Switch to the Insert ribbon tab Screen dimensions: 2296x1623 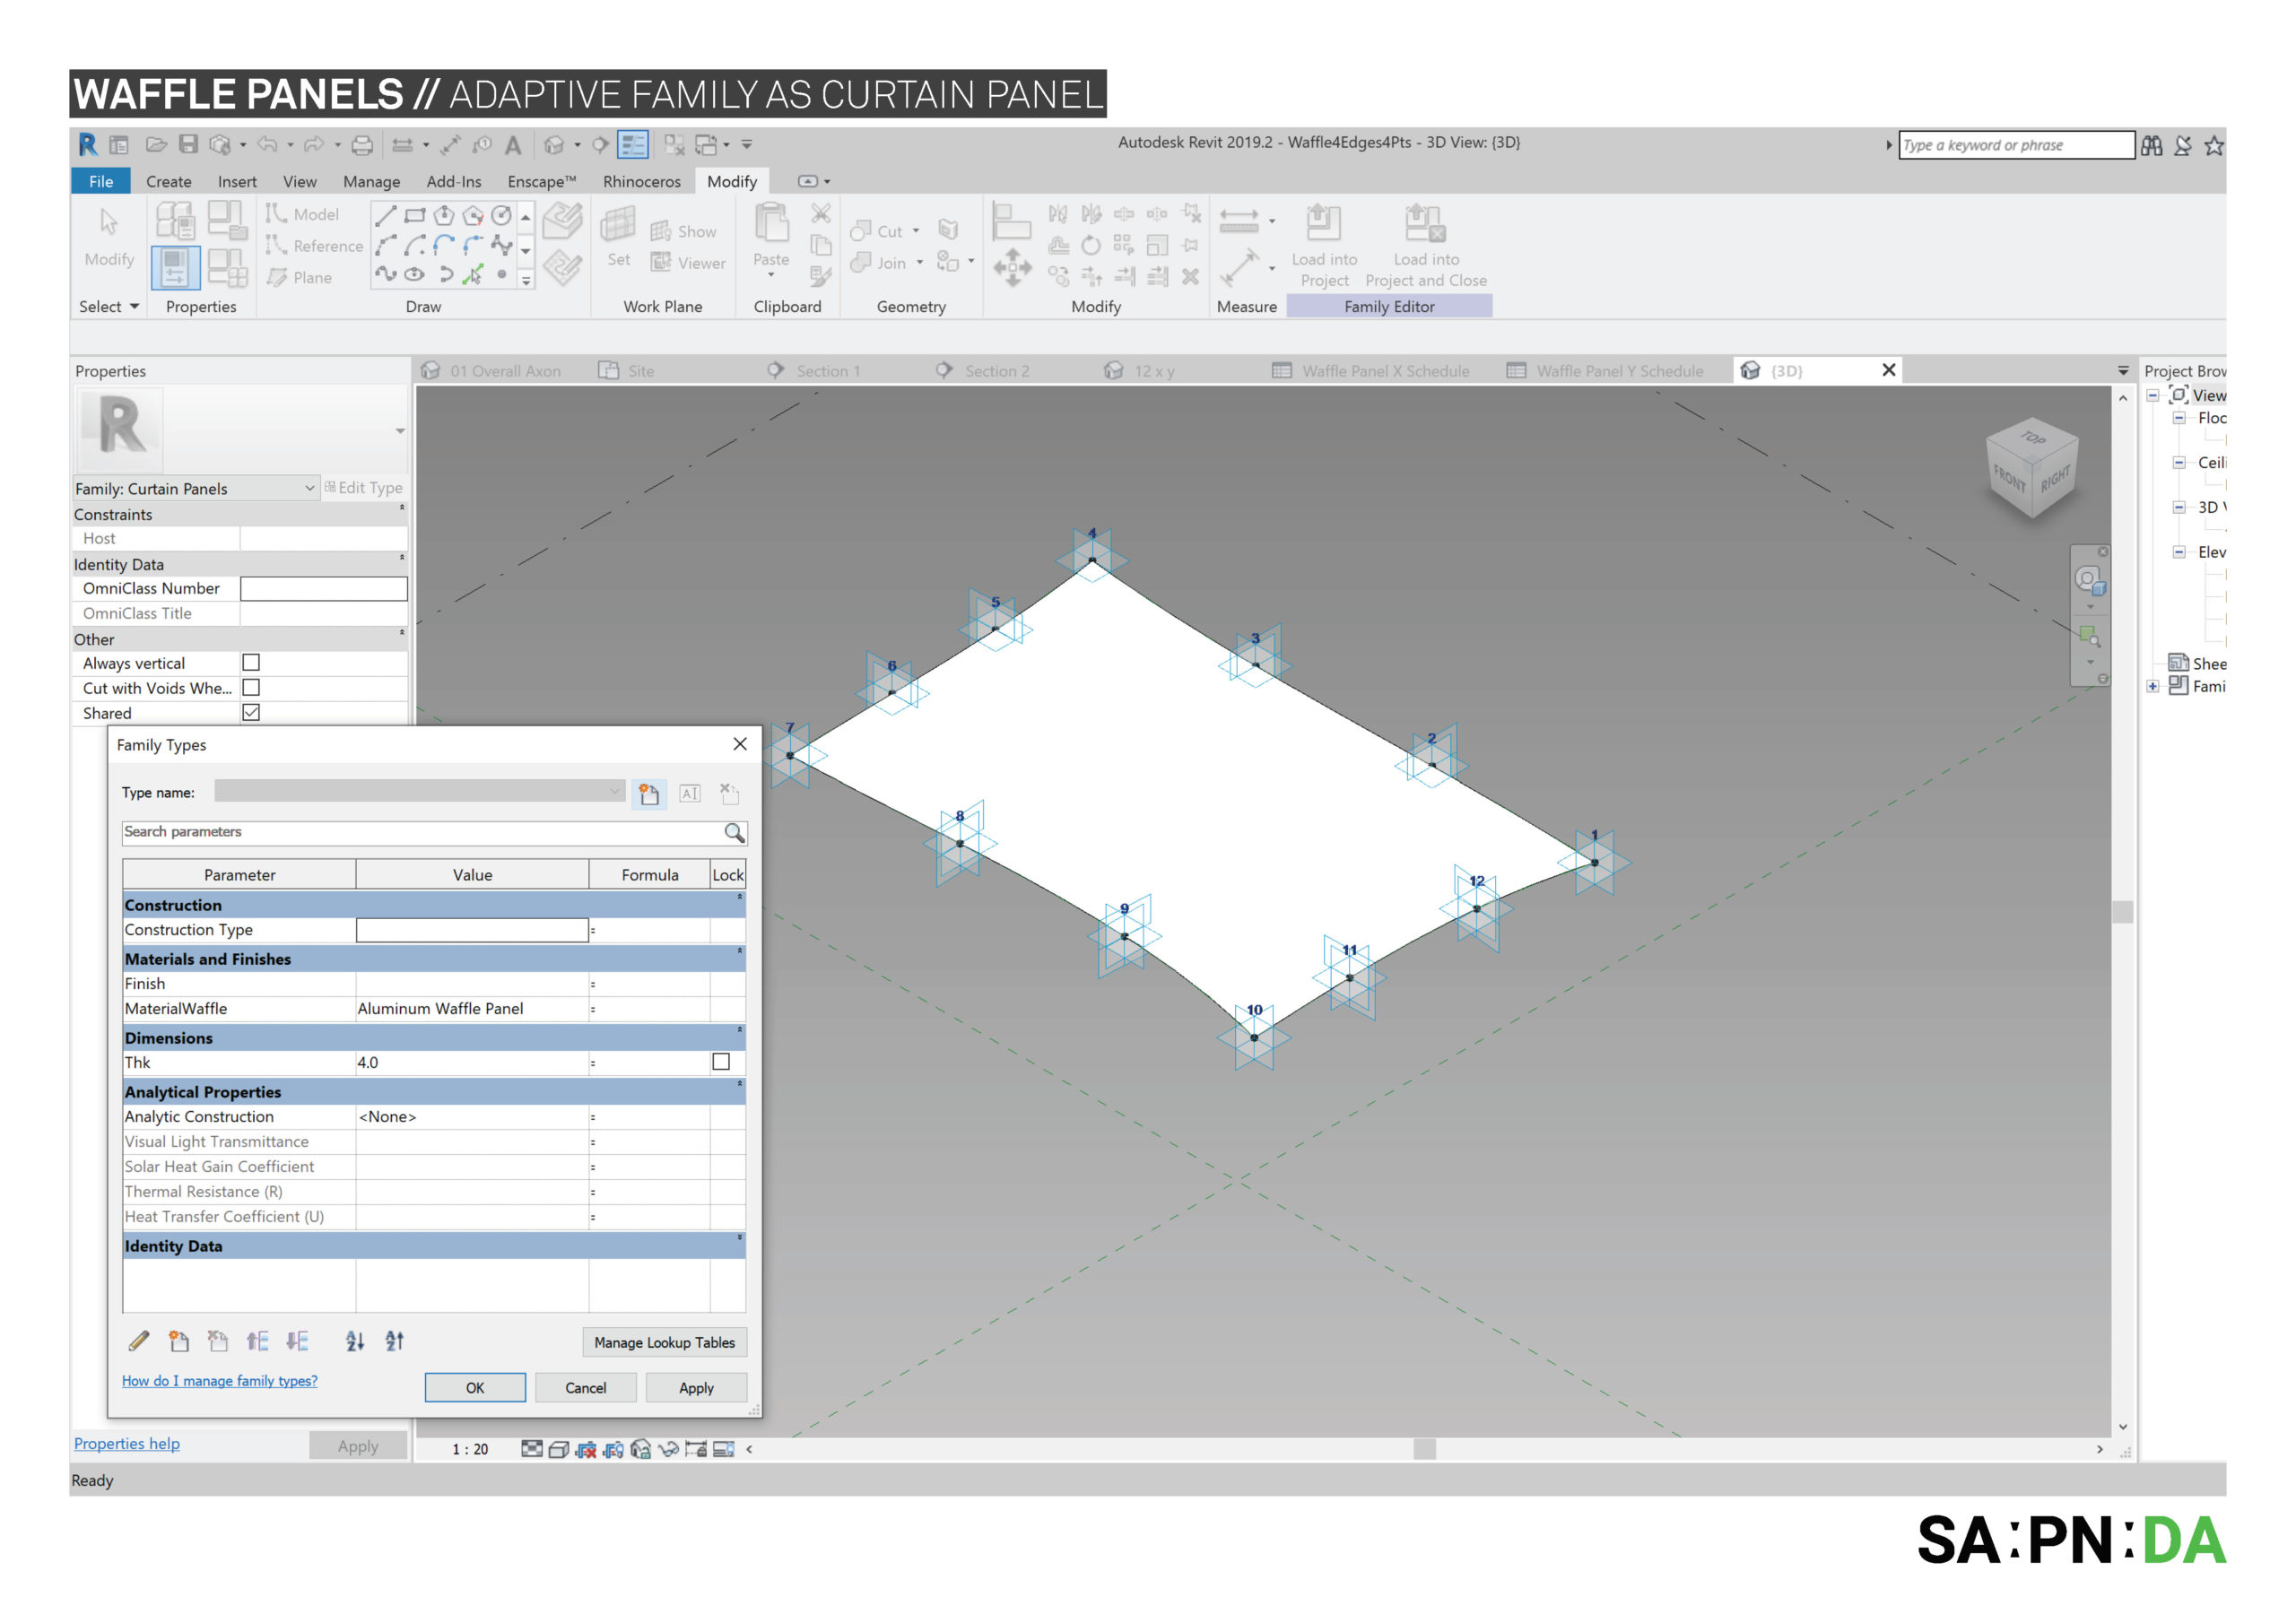click(x=237, y=181)
